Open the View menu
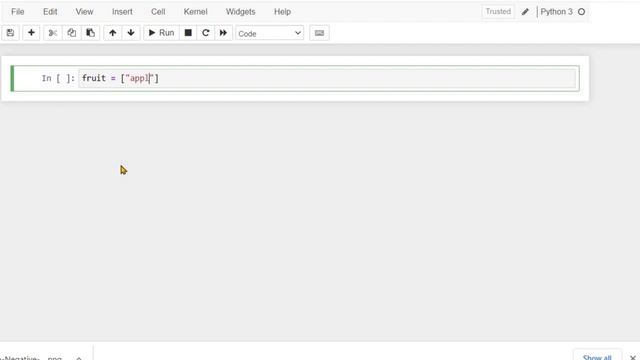Screen dimensions: 640x360 [x=84, y=12]
